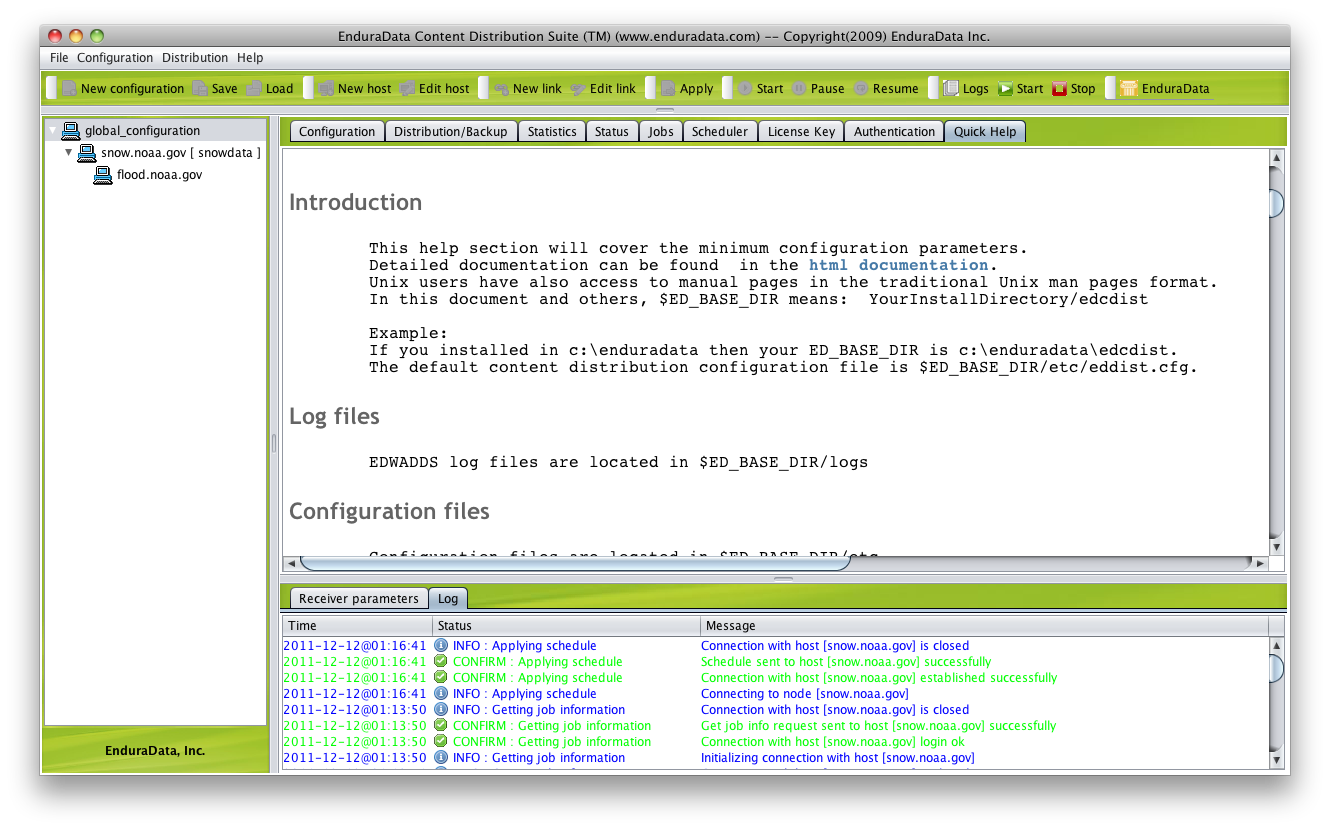Select the Log tab
This screenshot has height=830, width=1330.
pos(448,598)
